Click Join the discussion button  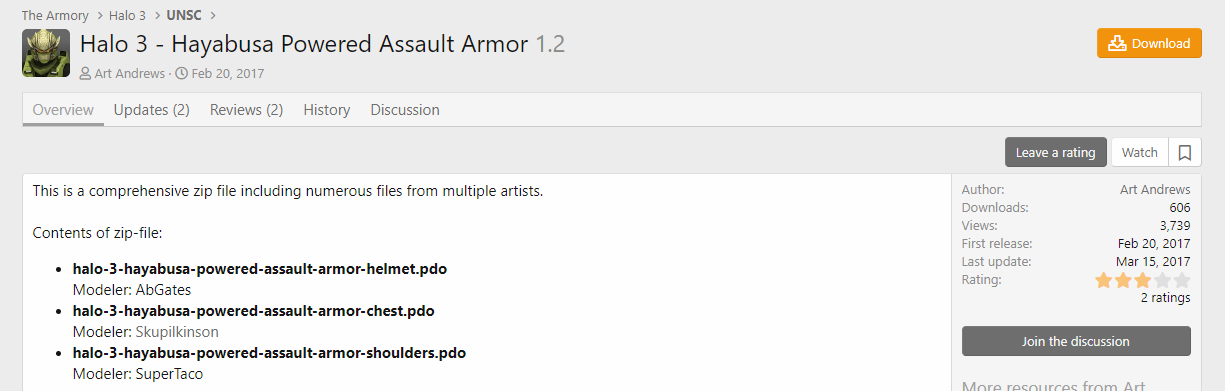coord(1076,341)
